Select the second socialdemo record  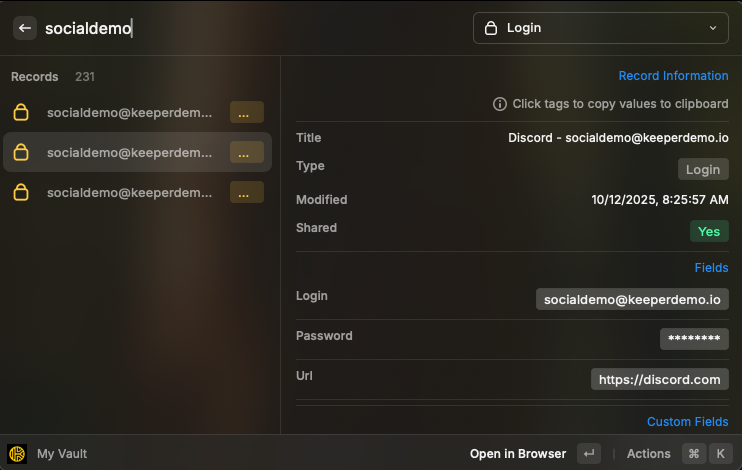point(130,152)
